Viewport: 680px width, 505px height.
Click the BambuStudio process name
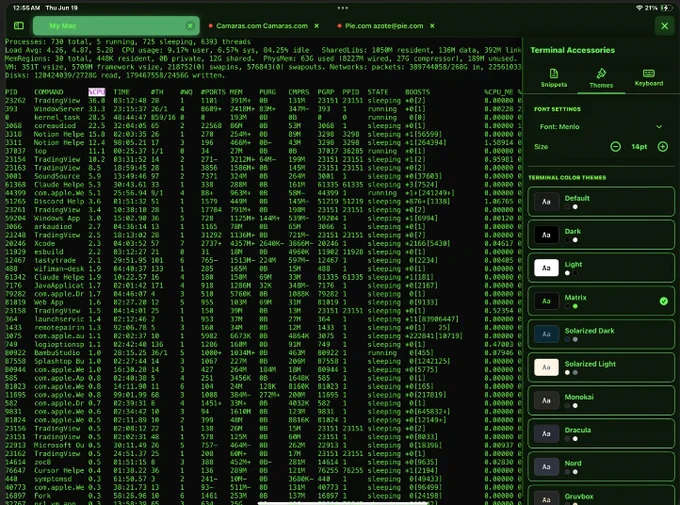(57, 353)
